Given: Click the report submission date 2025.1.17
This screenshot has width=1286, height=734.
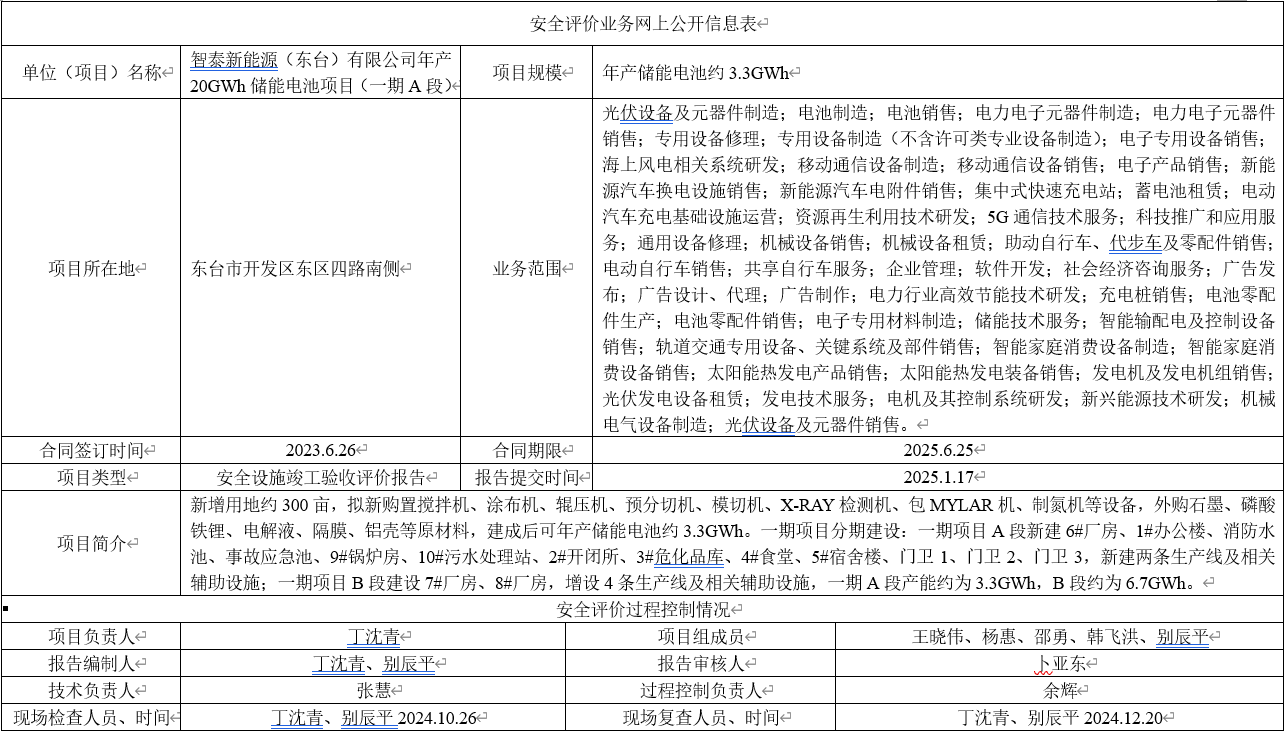Looking at the screenshot, I should click(938, 477).
